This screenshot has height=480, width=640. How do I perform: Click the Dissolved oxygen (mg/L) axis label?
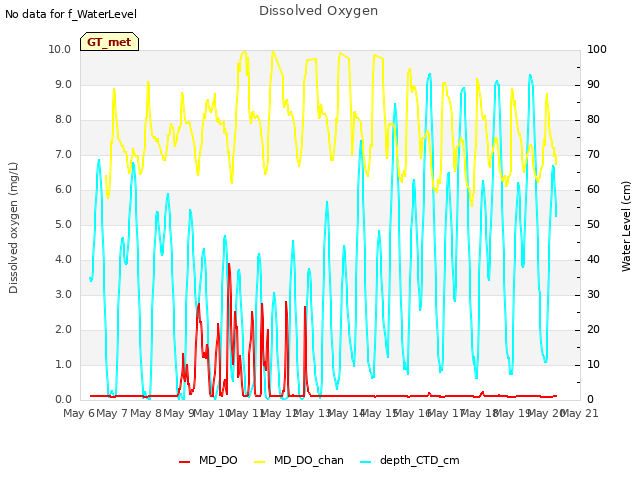pyautogui.click(x=13, y=228)
